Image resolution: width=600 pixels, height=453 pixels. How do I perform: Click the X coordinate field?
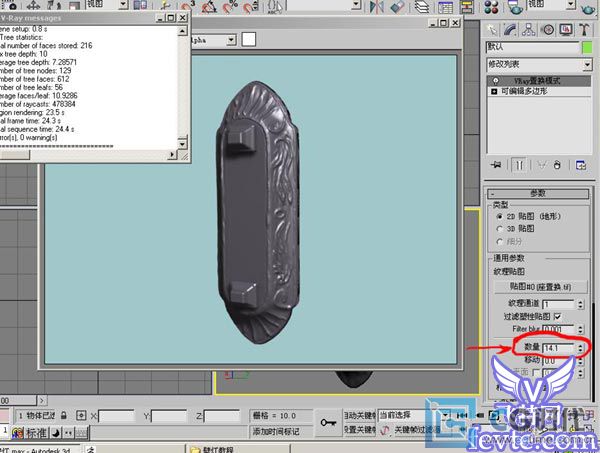click(116, 416)
